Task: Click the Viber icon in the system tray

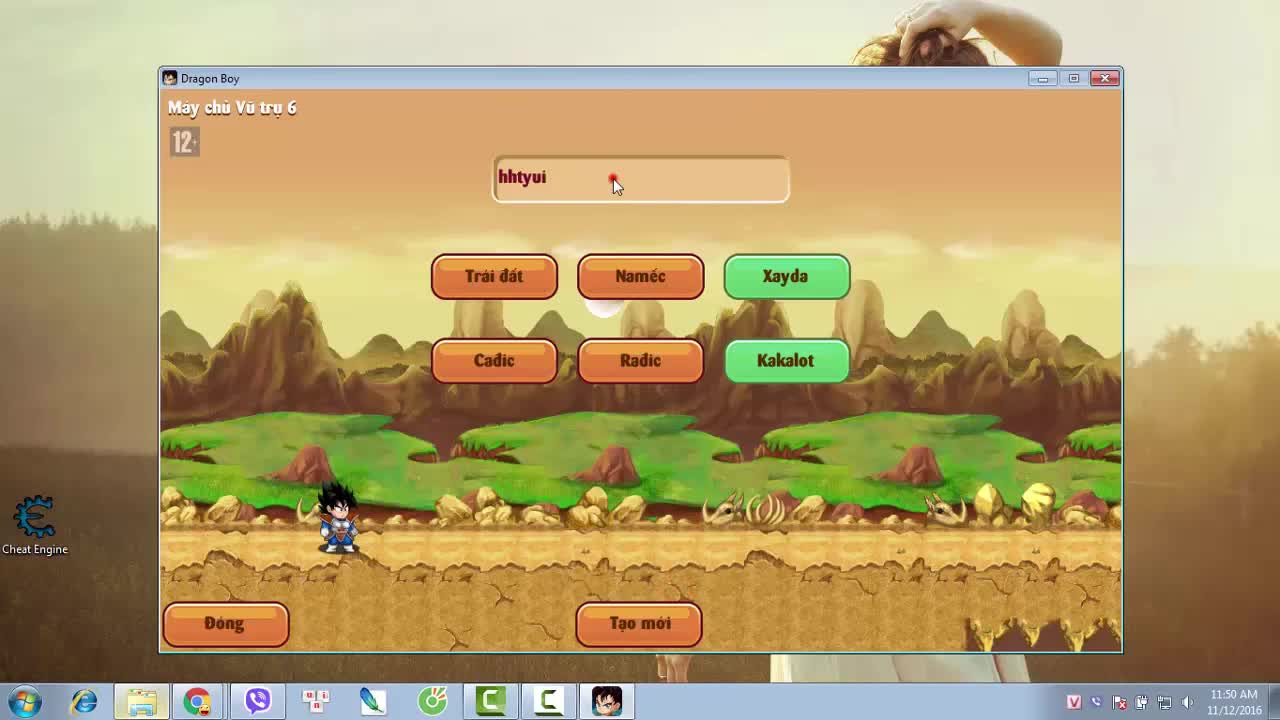Action: [x=1097, y=702]
